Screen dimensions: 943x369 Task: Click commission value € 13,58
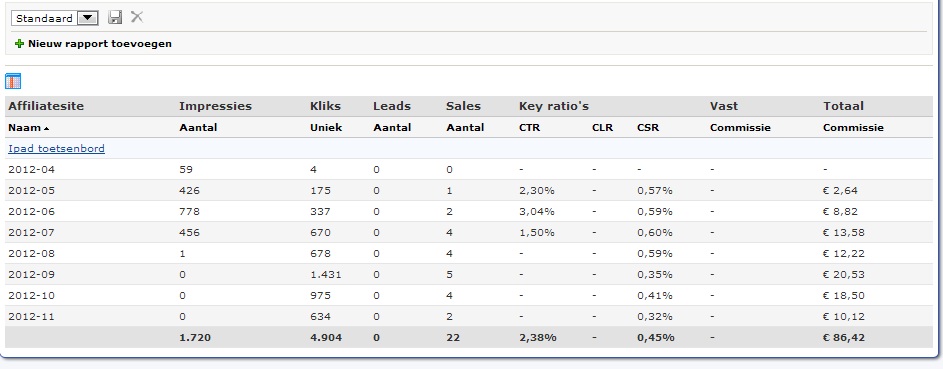844,233
